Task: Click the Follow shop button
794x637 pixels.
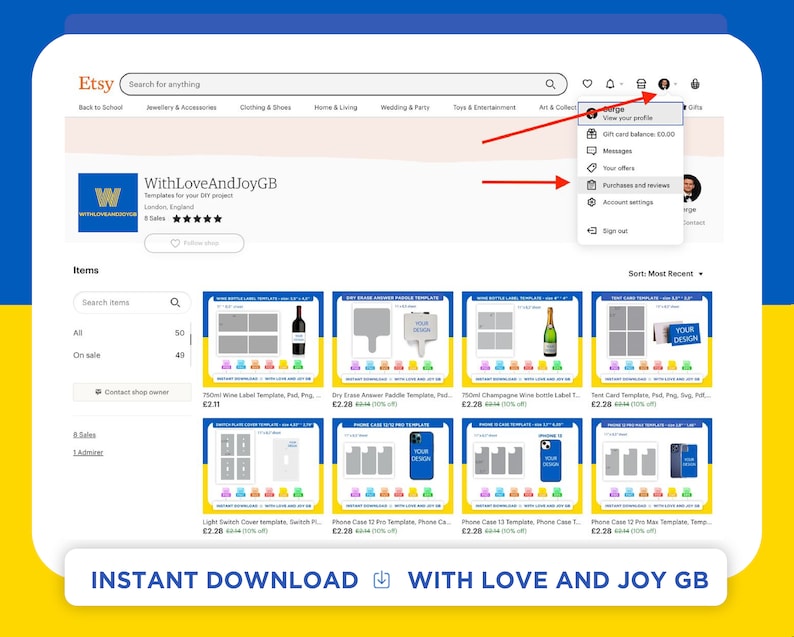Action: point(194,243)
